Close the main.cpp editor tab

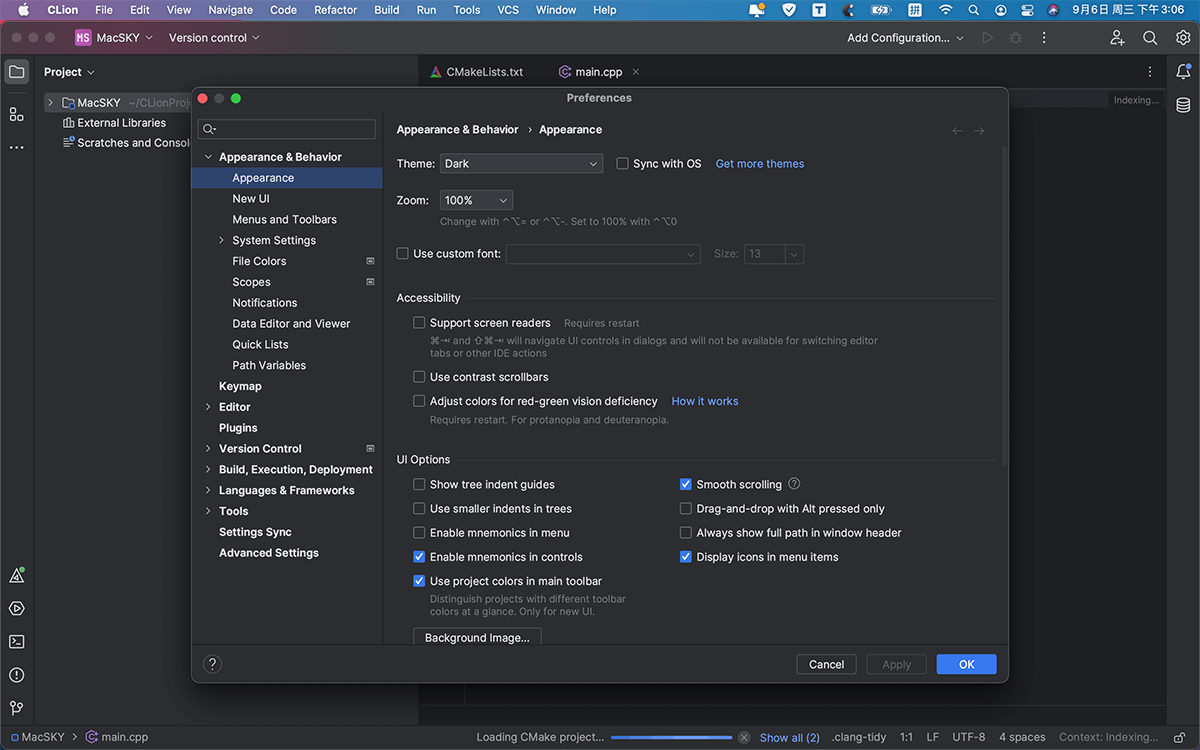click(636, 72)
